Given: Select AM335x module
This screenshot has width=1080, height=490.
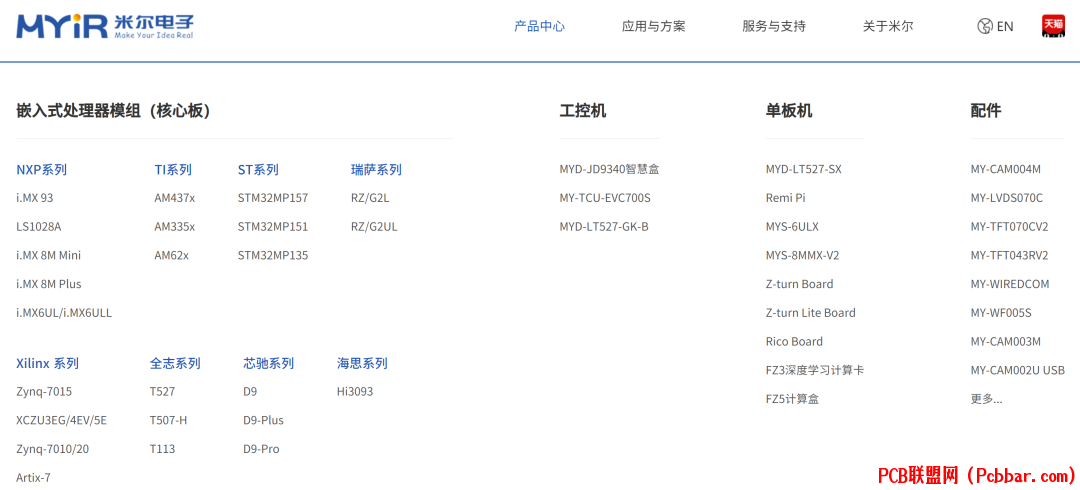Looking at the screenshot, I should (175, 227).
